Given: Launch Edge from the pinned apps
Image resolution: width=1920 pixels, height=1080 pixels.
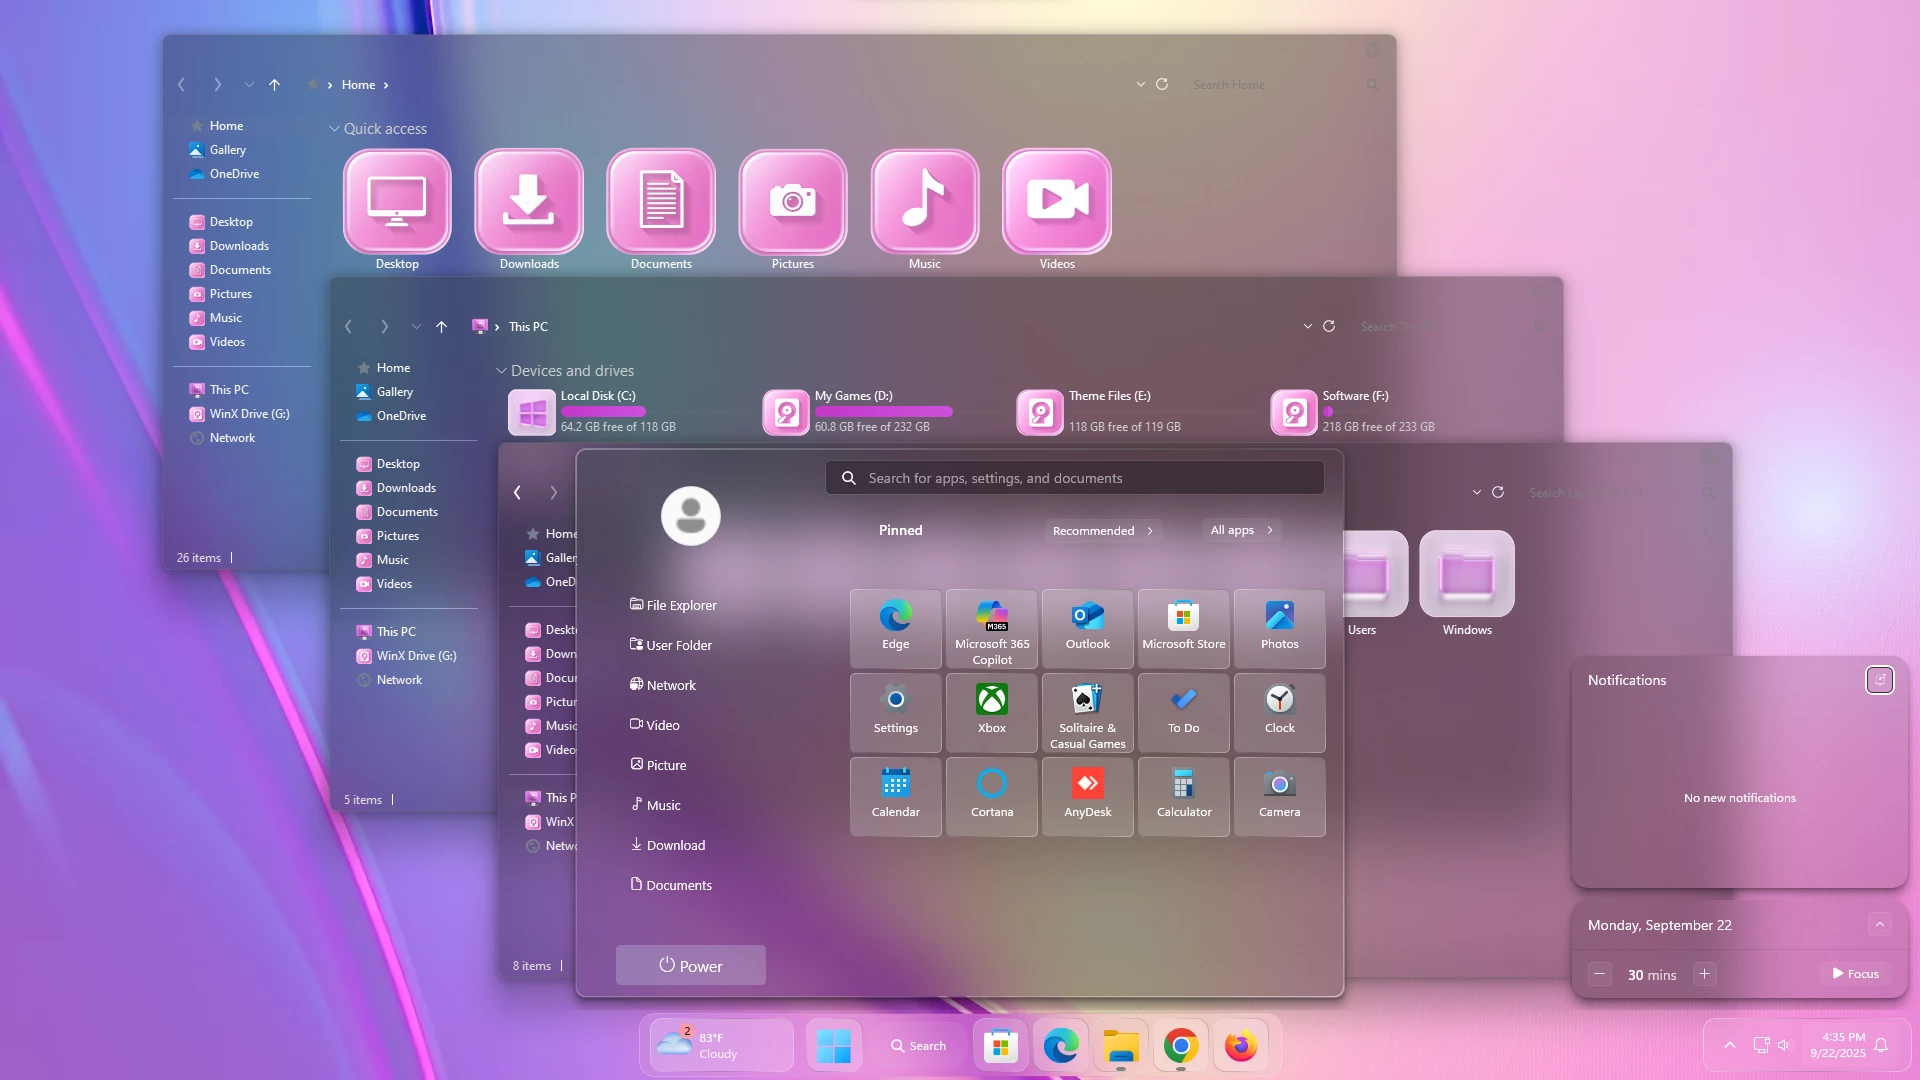Looking at the screenshot, I should pos(896,629).
